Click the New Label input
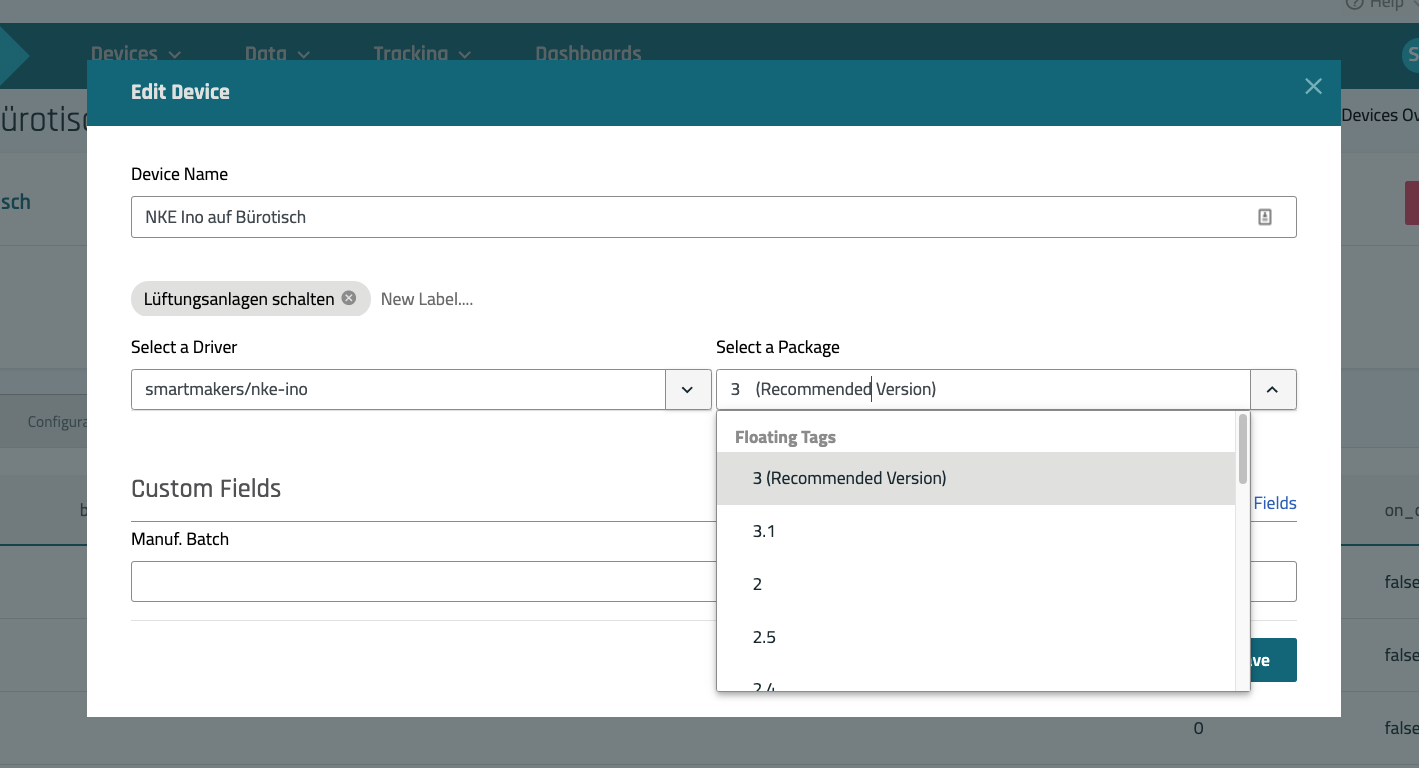Viewport: 1419px width, 768px height. pos(427,299)
